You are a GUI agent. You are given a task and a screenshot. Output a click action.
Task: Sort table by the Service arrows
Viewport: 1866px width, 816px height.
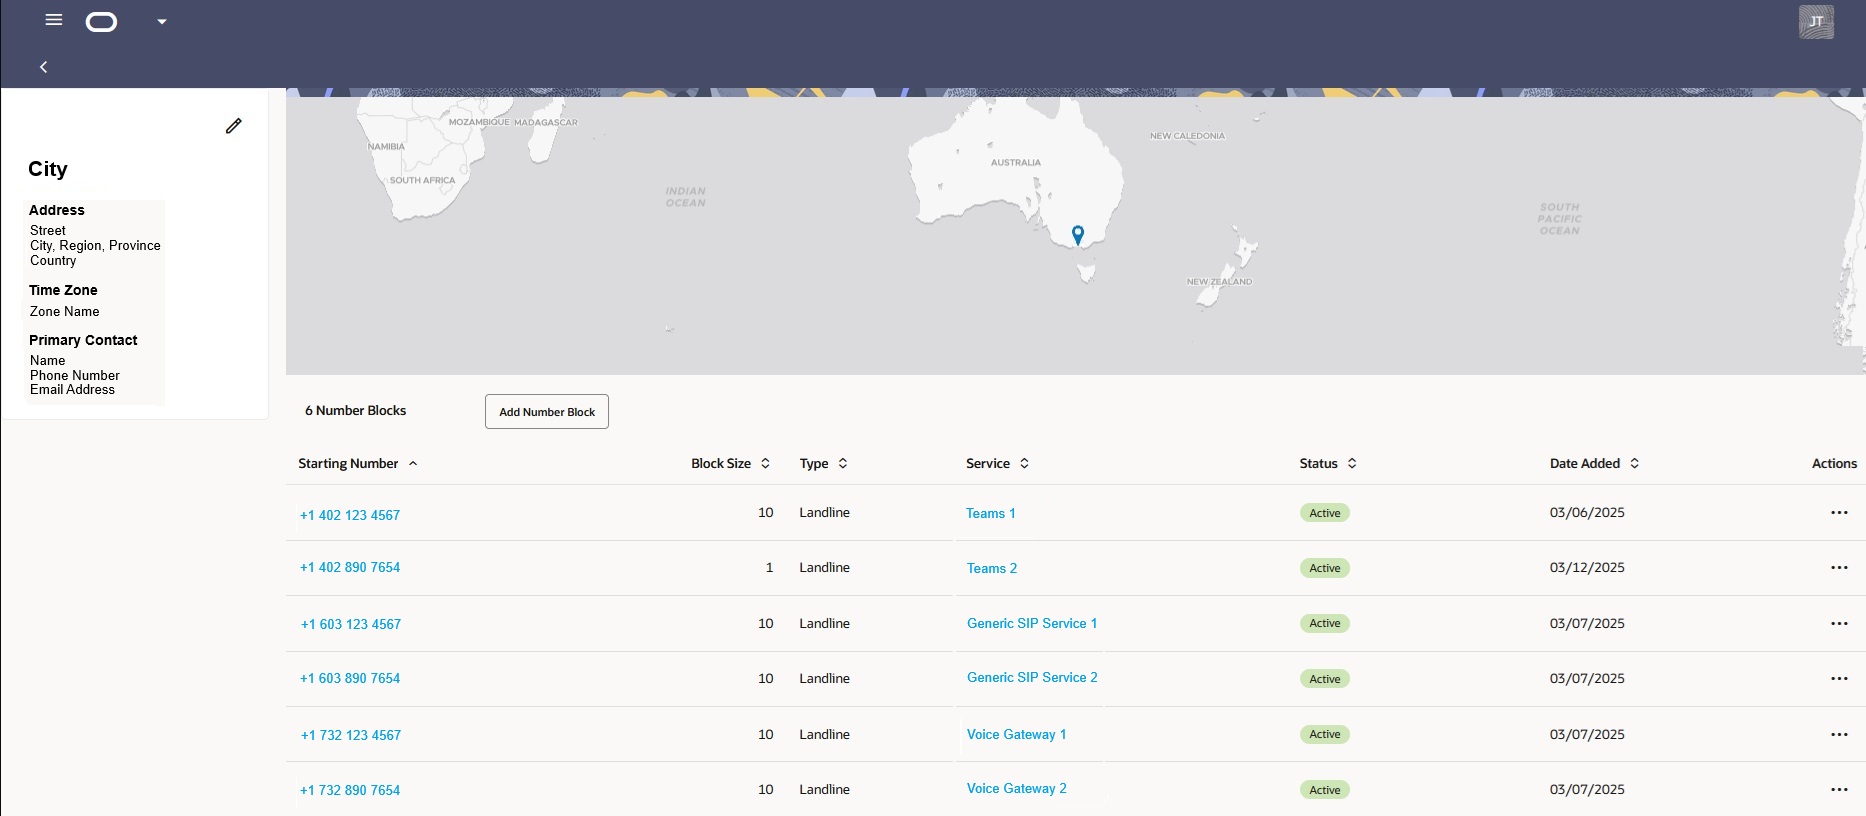click(x=1024, y=464)
